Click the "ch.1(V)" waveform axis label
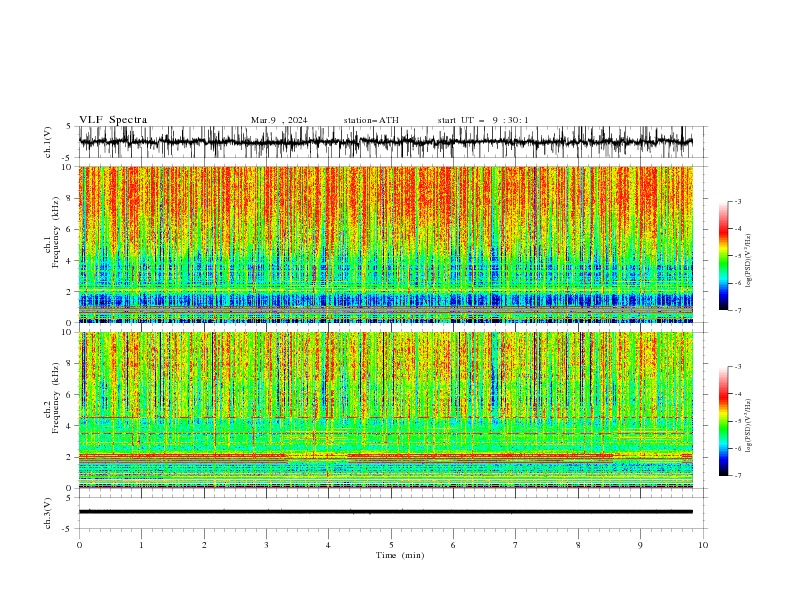792x612 pixels. (x=48, y=142)
